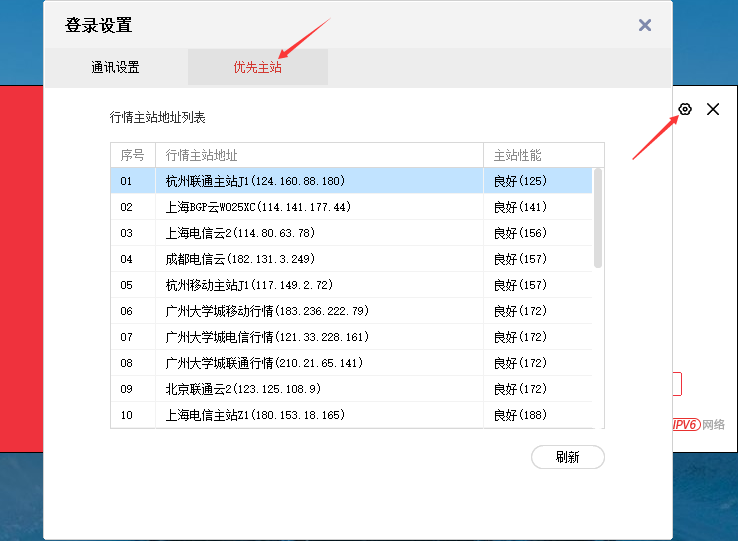This screenshot has height=541, width=738.
Task: Open the gear settings icon in login window
Action: click(x=685, y=109)
